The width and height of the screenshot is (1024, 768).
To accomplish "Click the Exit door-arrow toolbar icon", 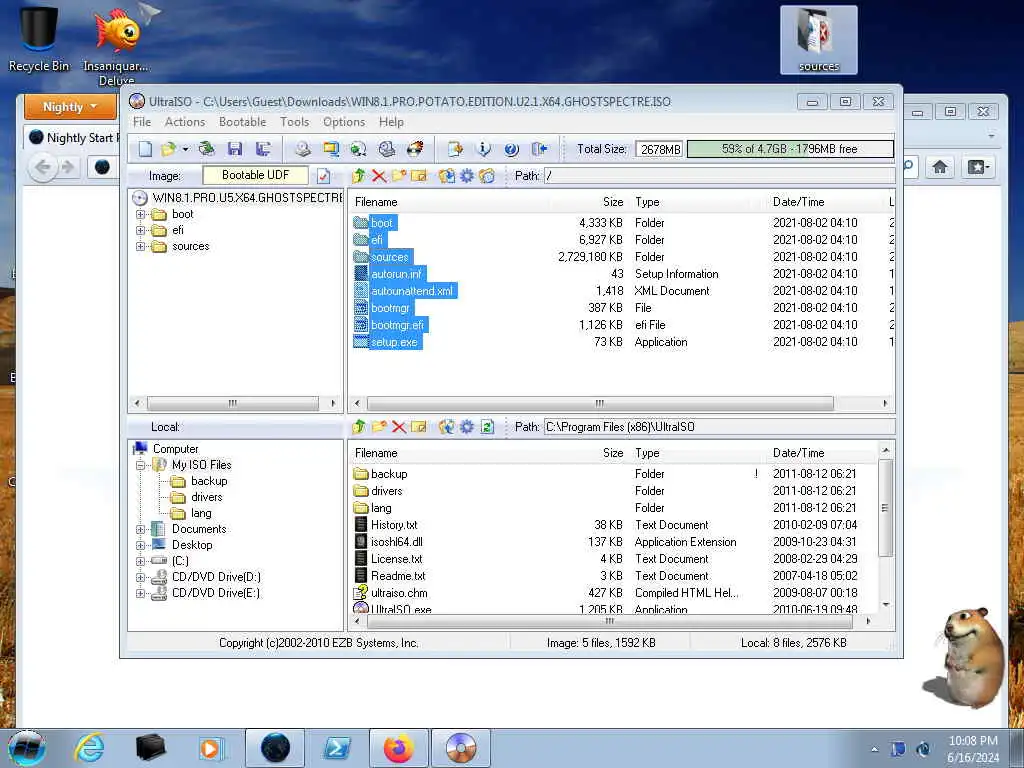I will 539,150.
